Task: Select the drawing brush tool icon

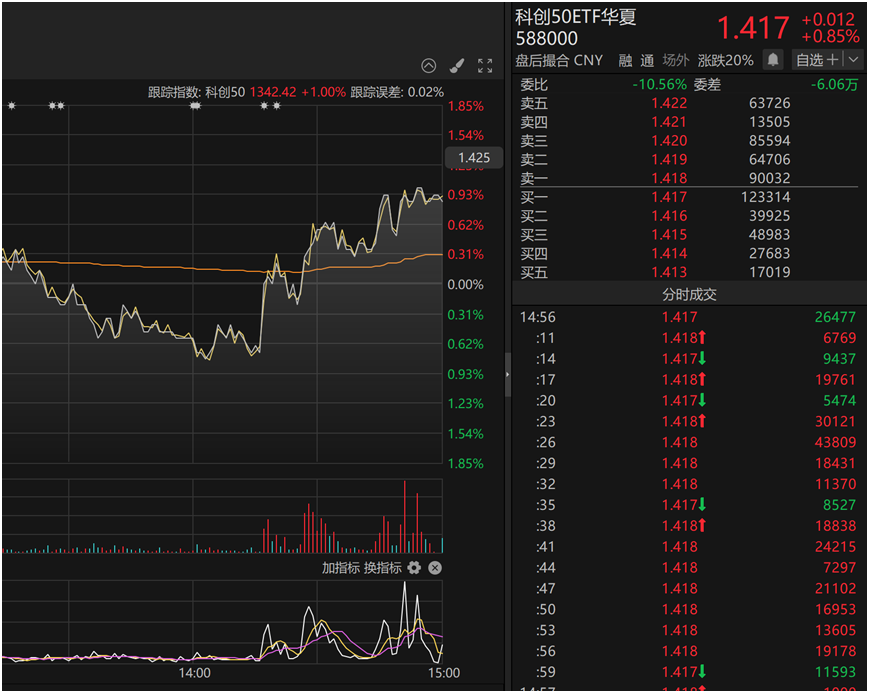Action: click(x=457, y=66)
